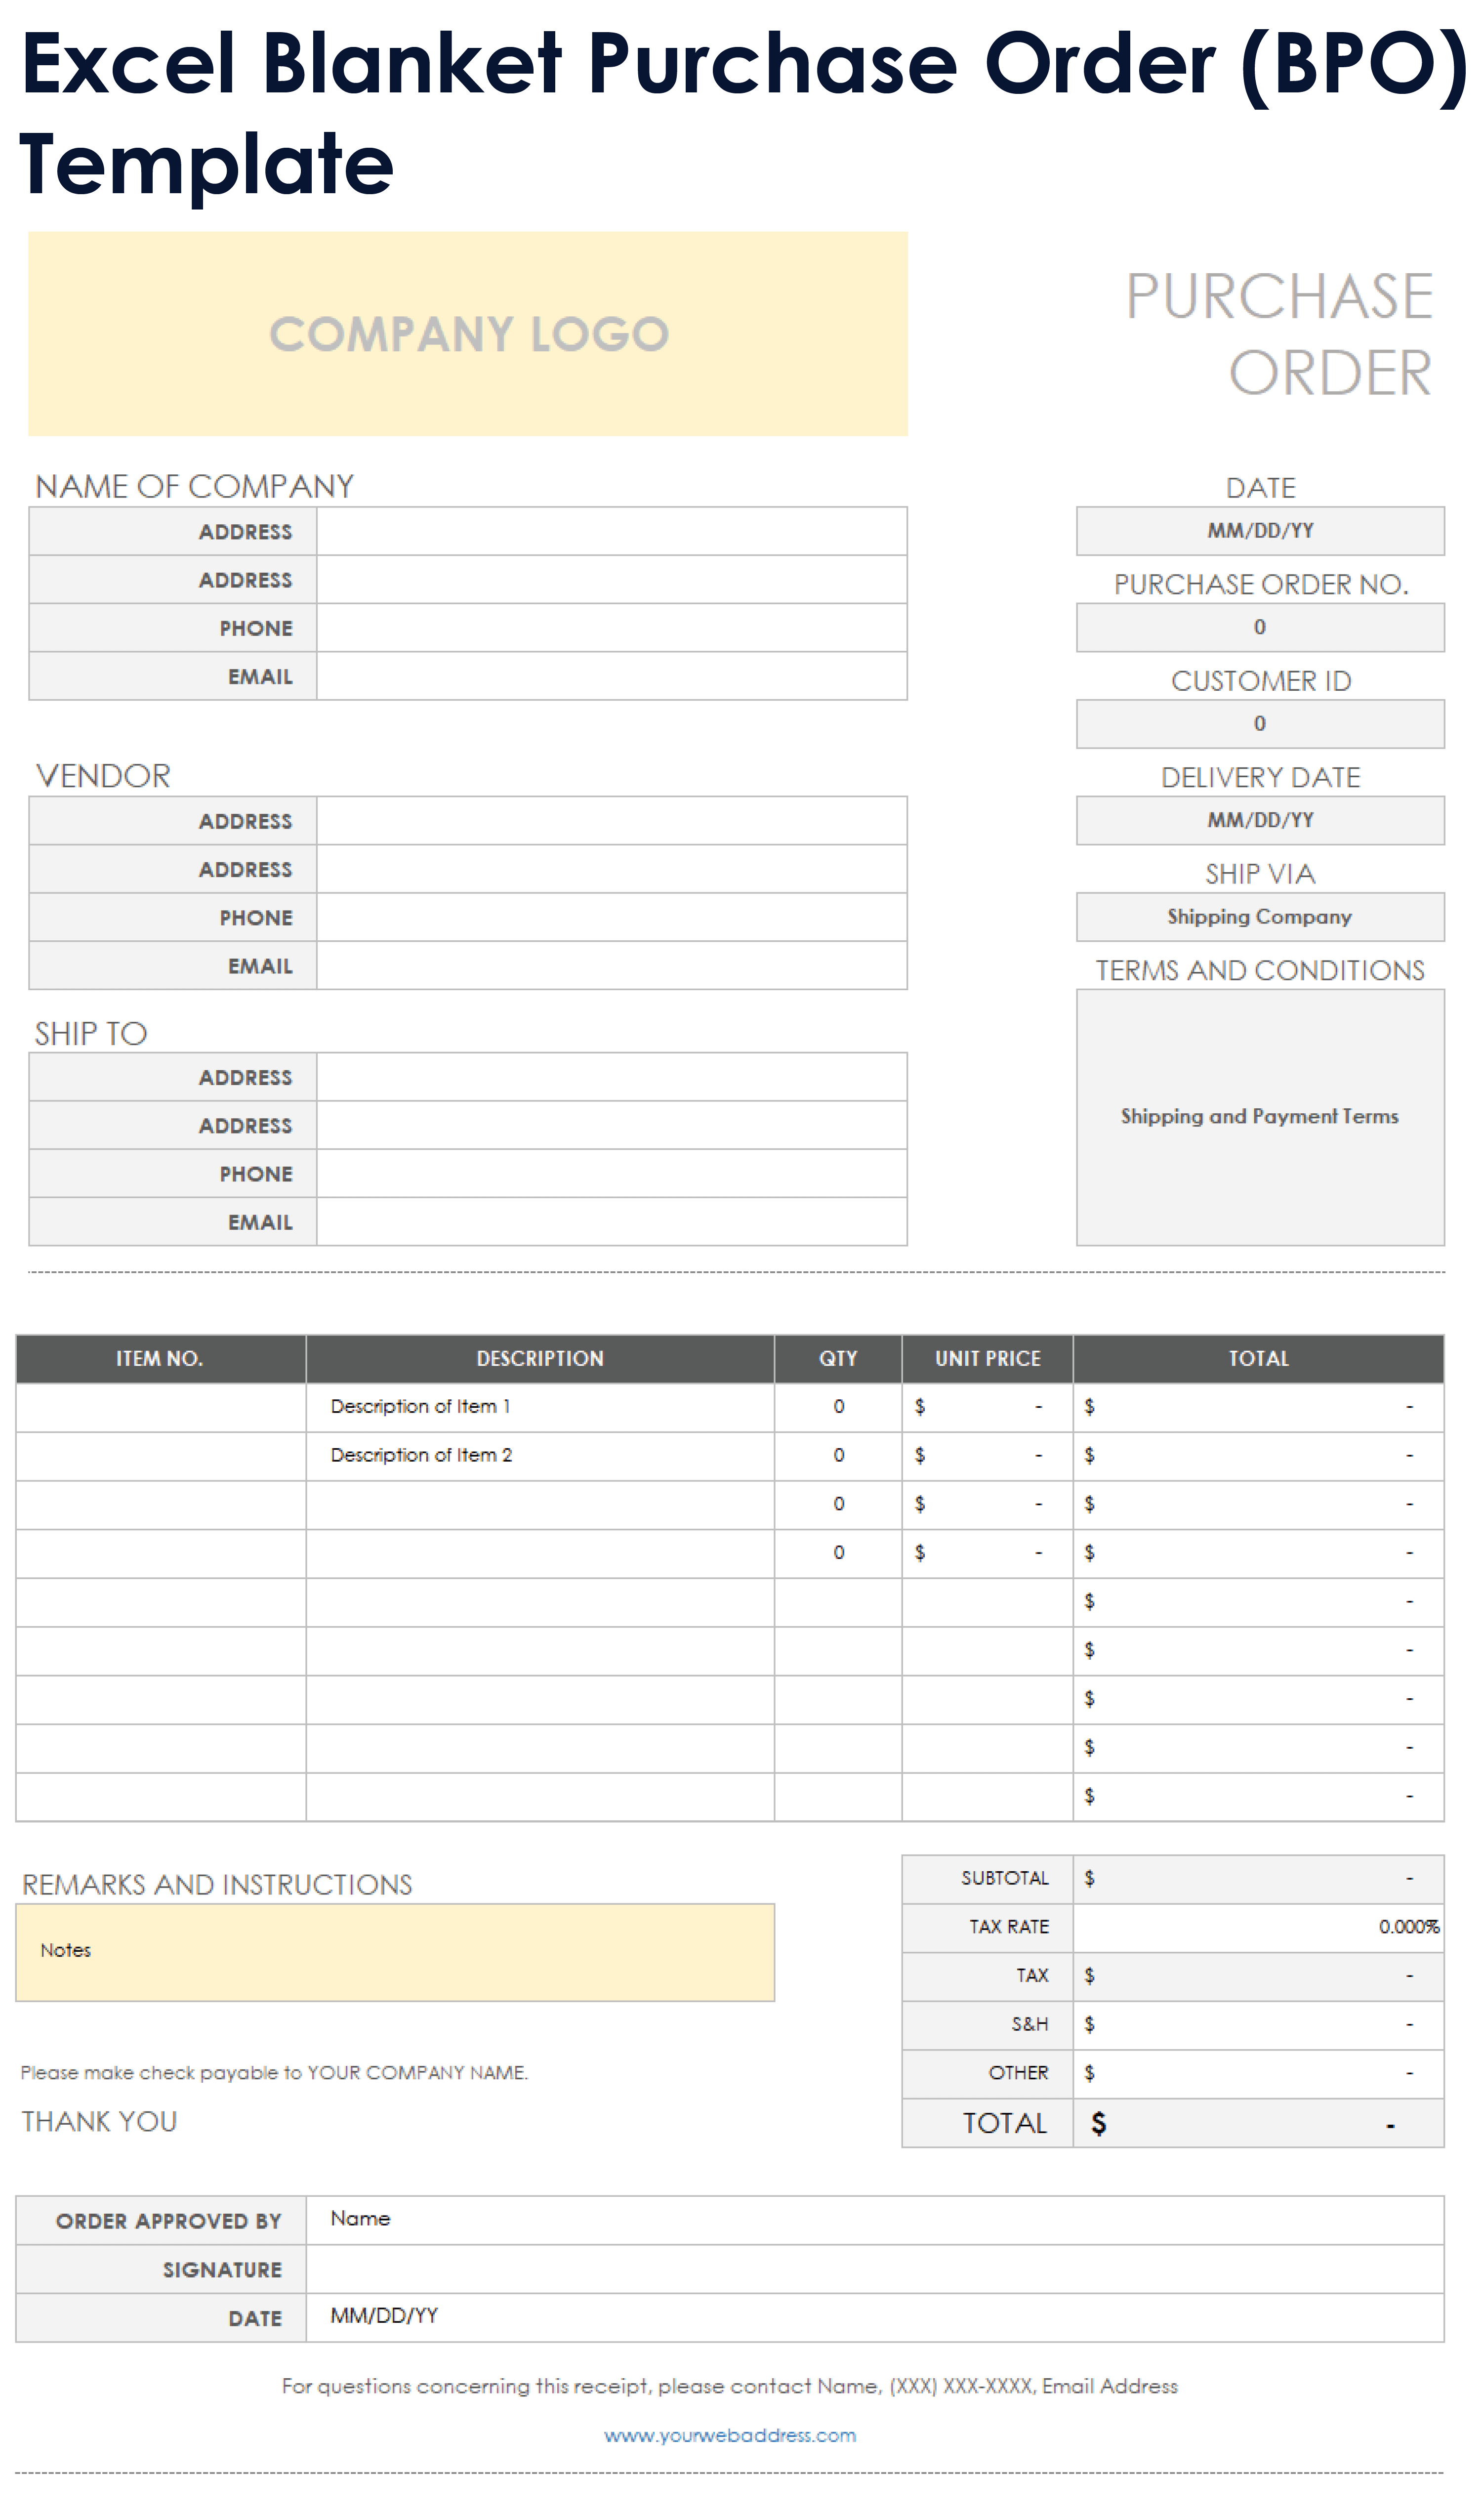Click the QTY column header
Viewport: 1482px width, 2520px height.
pos(838,1359)
